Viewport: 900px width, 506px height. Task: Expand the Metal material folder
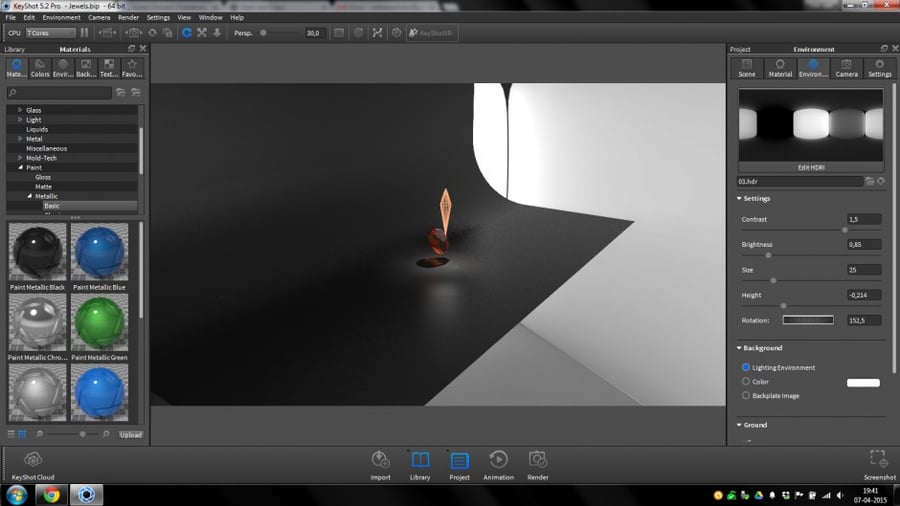[20, 138]
